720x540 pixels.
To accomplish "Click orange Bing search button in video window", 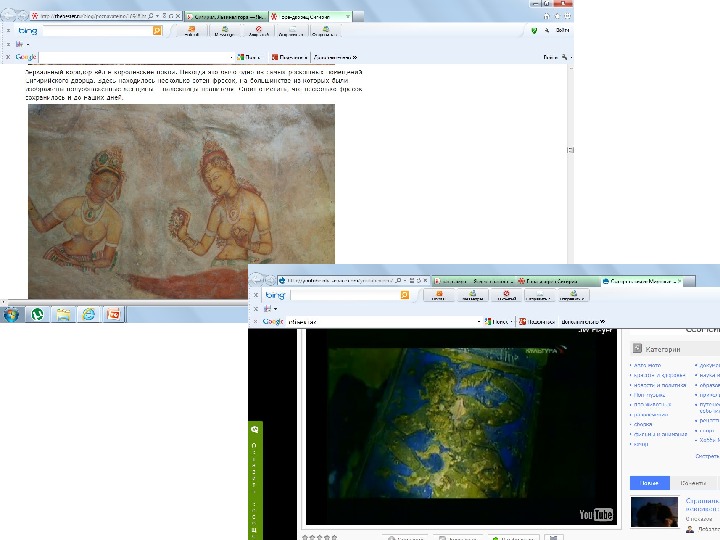I will tap(405, 295).
